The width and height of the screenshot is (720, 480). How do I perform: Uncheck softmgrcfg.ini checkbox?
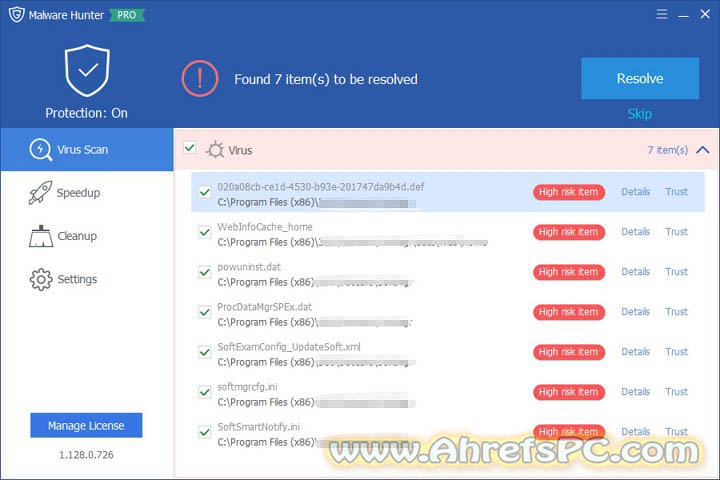click(204, 392)
